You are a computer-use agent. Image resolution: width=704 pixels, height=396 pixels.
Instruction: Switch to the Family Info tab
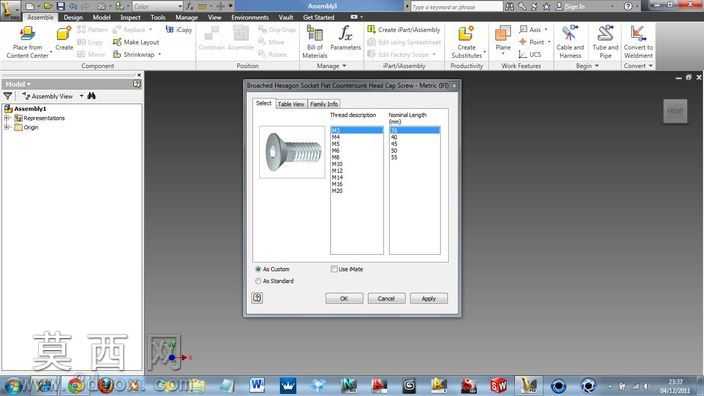[324, 104]
